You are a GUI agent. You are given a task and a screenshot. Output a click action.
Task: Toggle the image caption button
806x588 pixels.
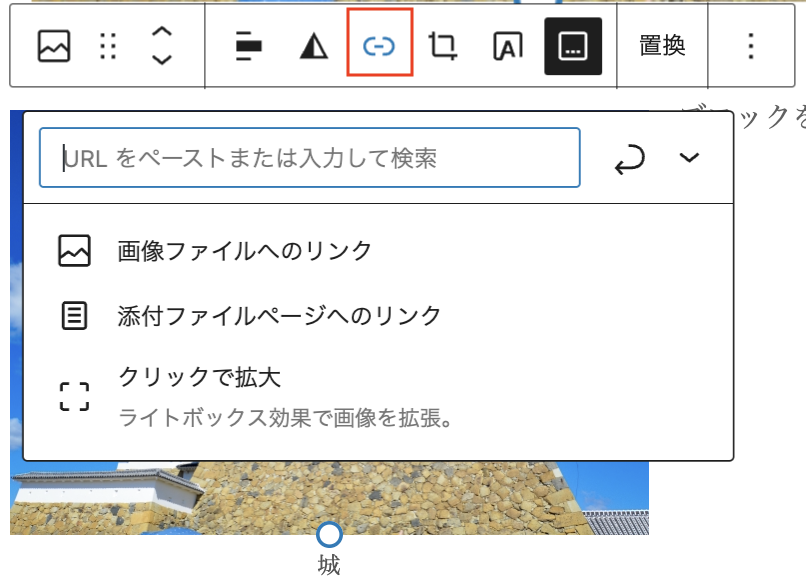click(x=573, y=46)
